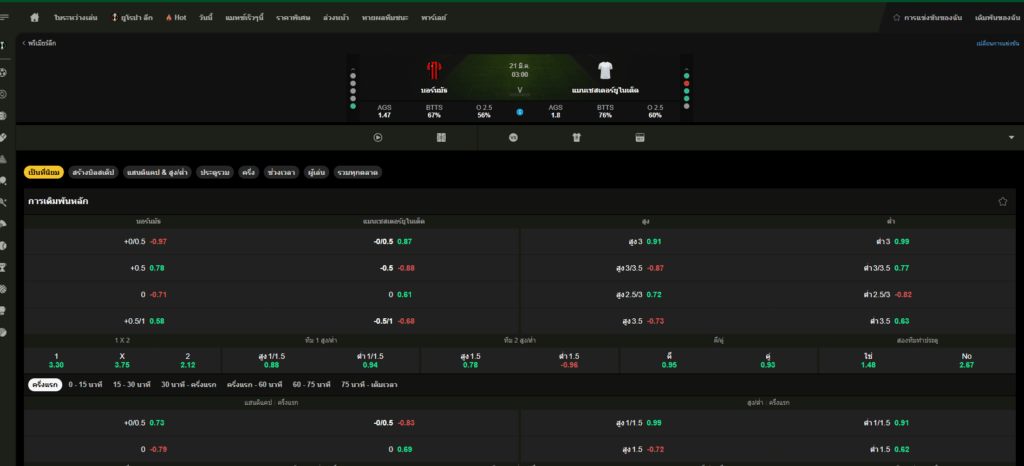1024x466 pixels.
Task: Start the live stream play icon
Action: 377,138
